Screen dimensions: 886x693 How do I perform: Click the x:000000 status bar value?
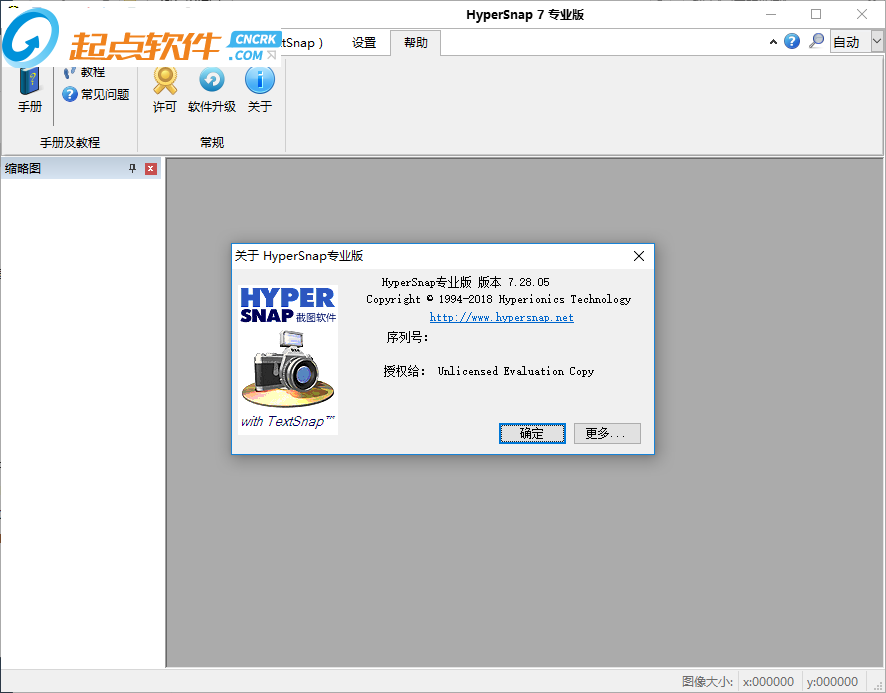[x=768, y=682]
